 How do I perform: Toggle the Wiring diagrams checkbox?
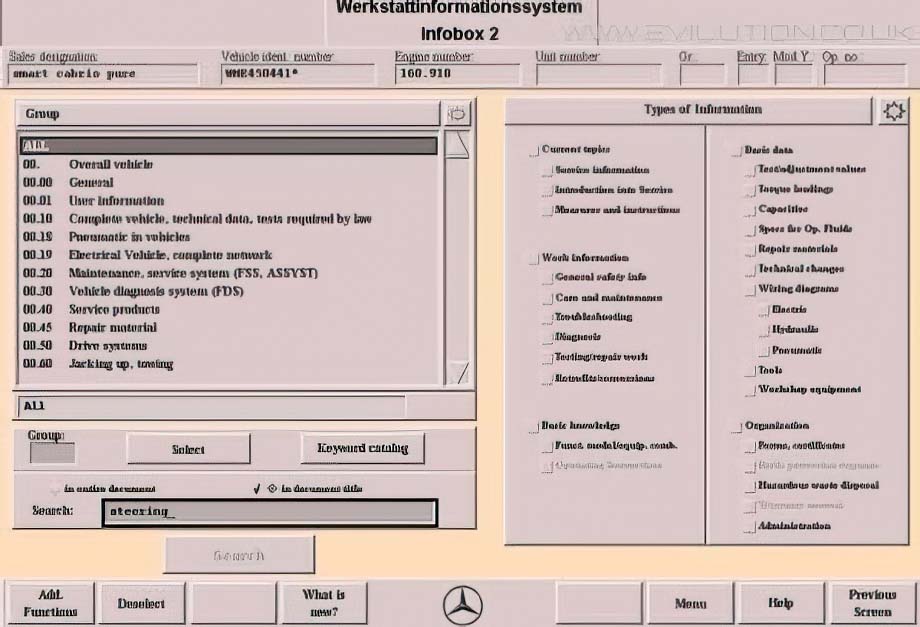tap(751, 290)
